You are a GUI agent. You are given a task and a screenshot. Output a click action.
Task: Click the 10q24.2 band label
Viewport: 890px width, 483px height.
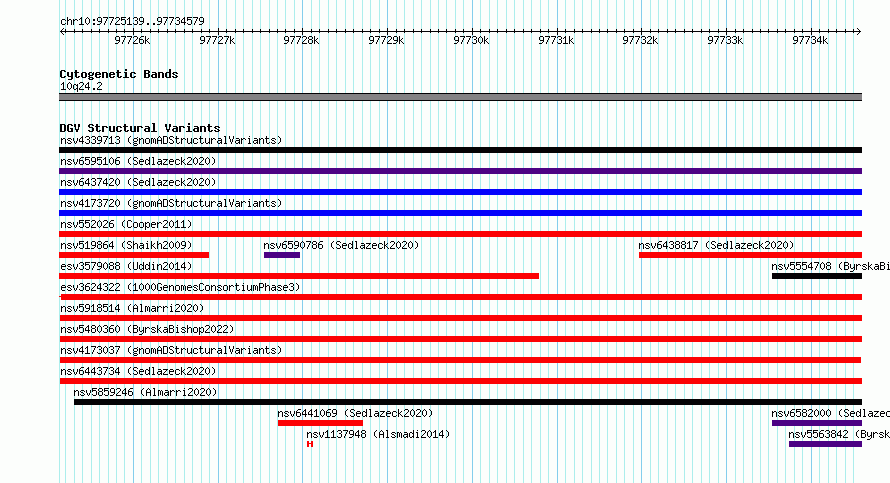tap(81, 86)
